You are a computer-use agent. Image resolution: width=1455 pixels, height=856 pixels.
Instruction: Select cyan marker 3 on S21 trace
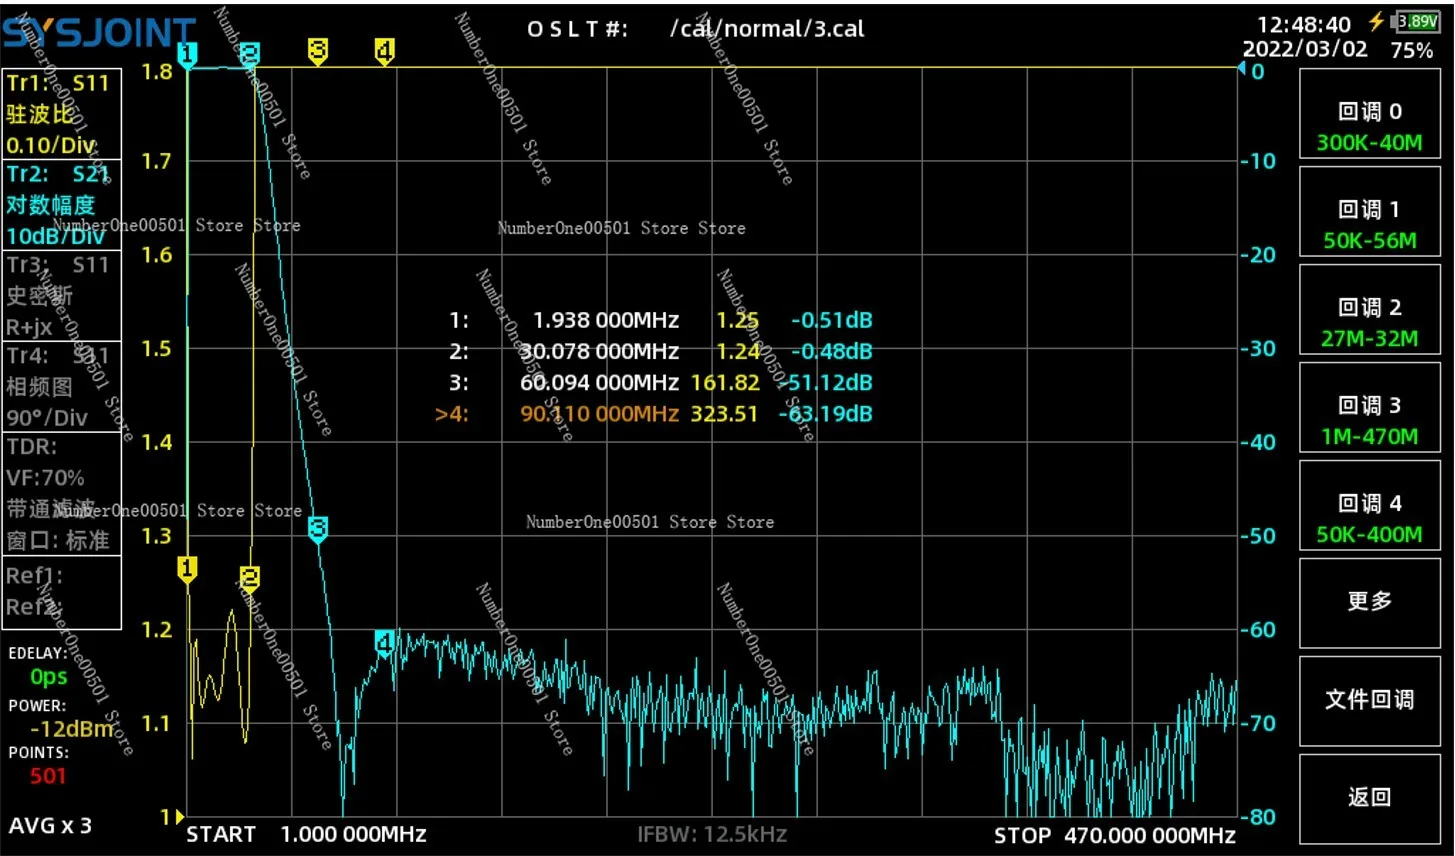[317, 529]
